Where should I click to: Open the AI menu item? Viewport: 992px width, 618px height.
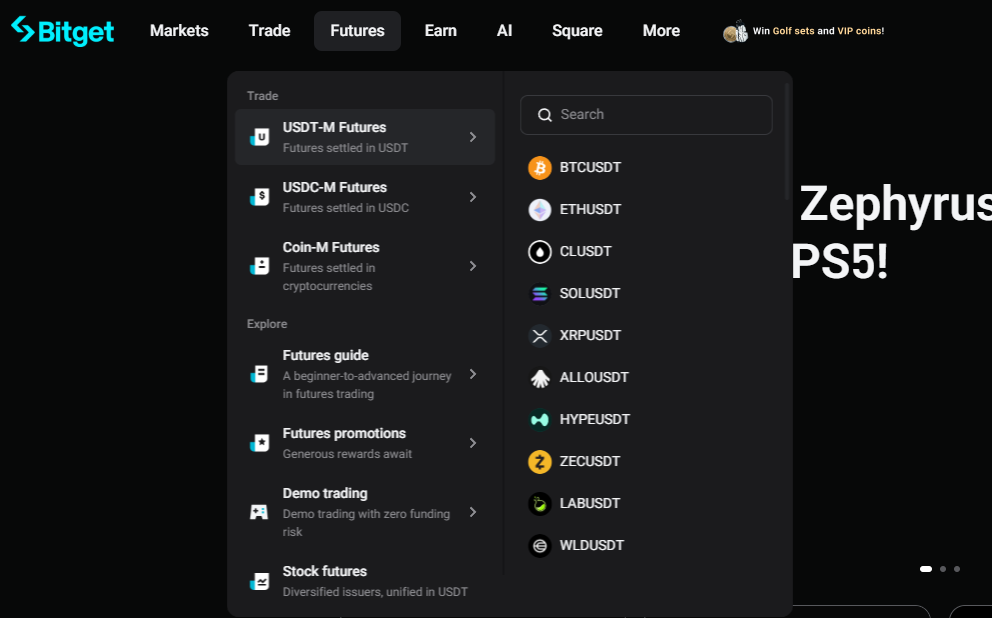[x=504, y=30]
